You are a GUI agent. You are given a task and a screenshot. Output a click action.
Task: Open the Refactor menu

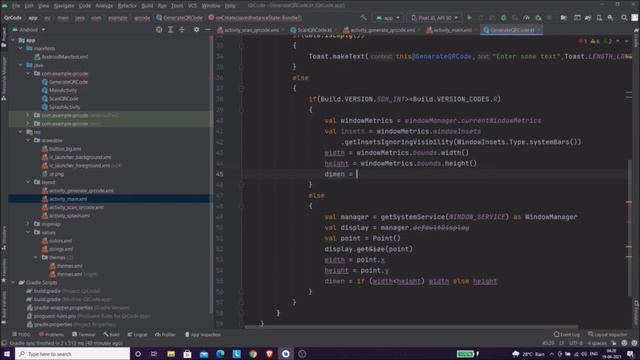tap(127, 6)
